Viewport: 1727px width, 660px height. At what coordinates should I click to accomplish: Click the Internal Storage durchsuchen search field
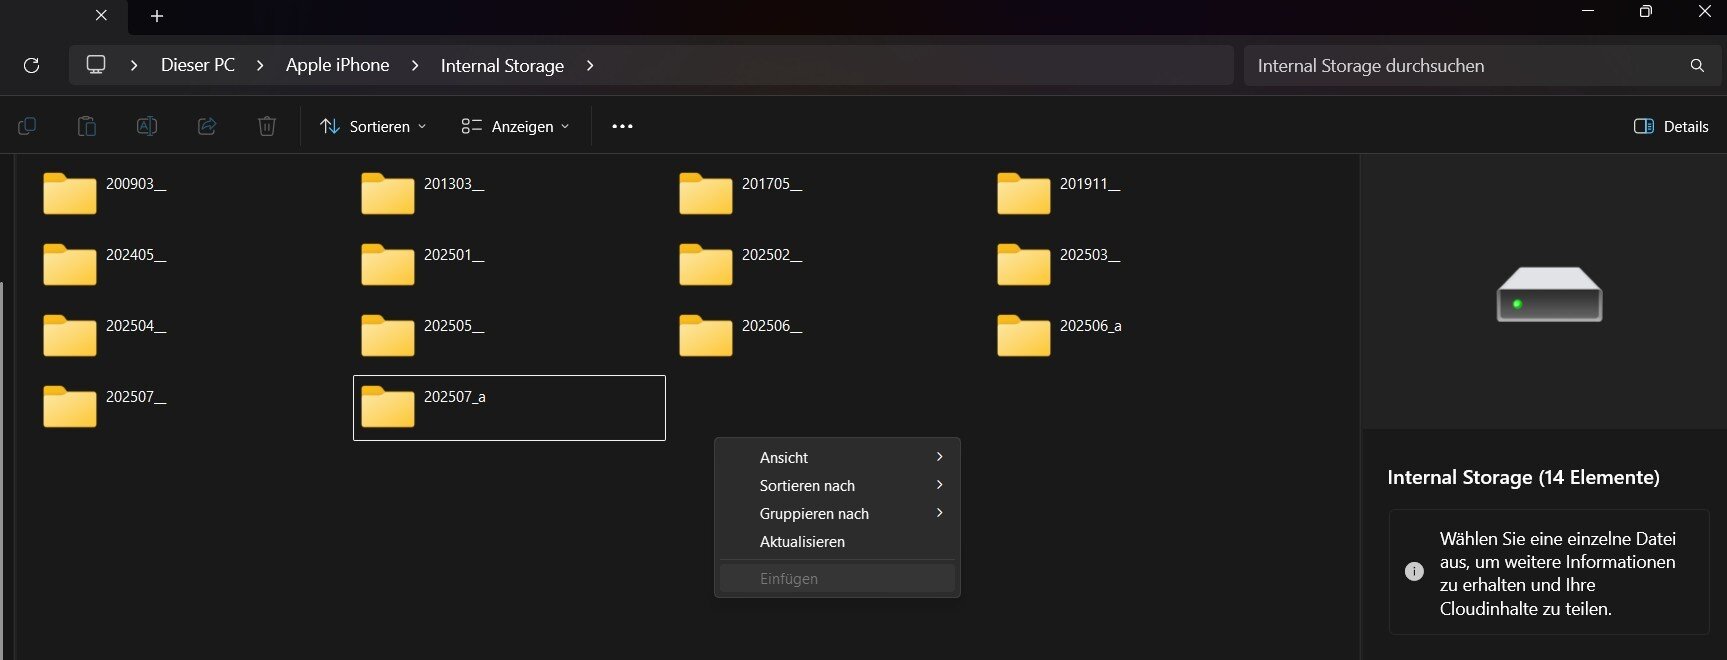[x=1460, y=65]
